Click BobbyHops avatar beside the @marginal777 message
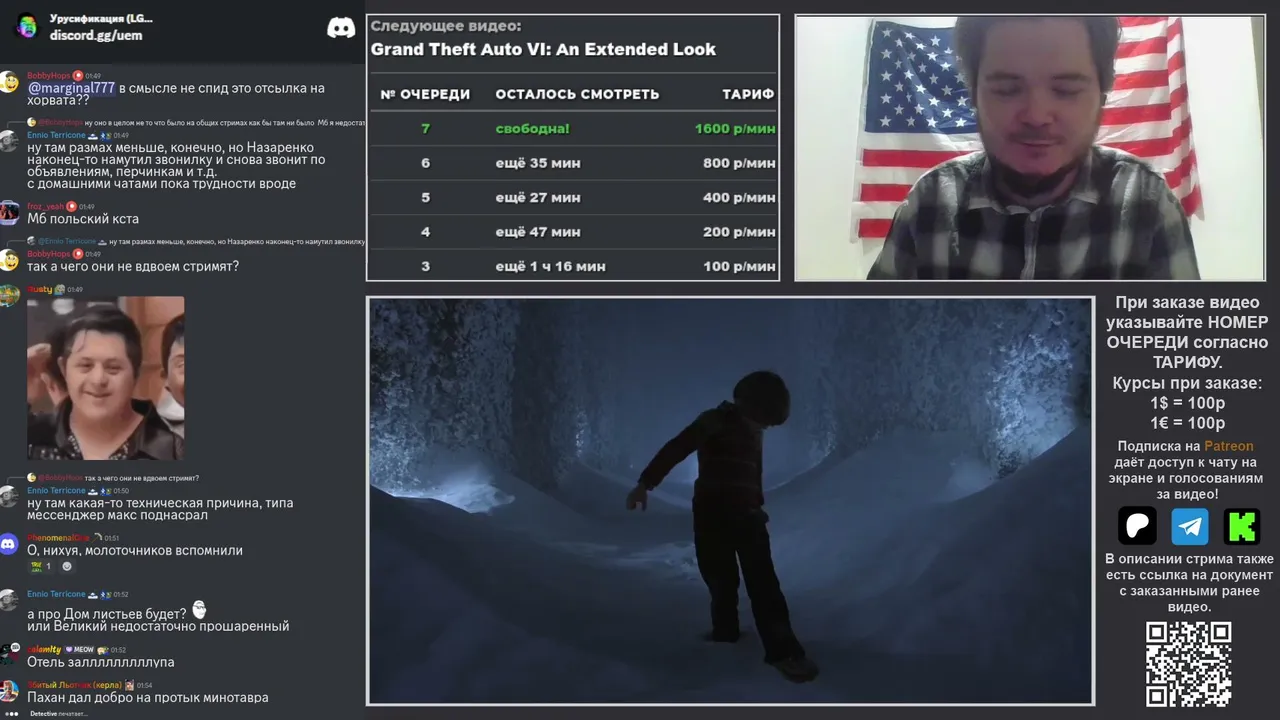This screenshot has width=1280, height=720. pos(9,82)
